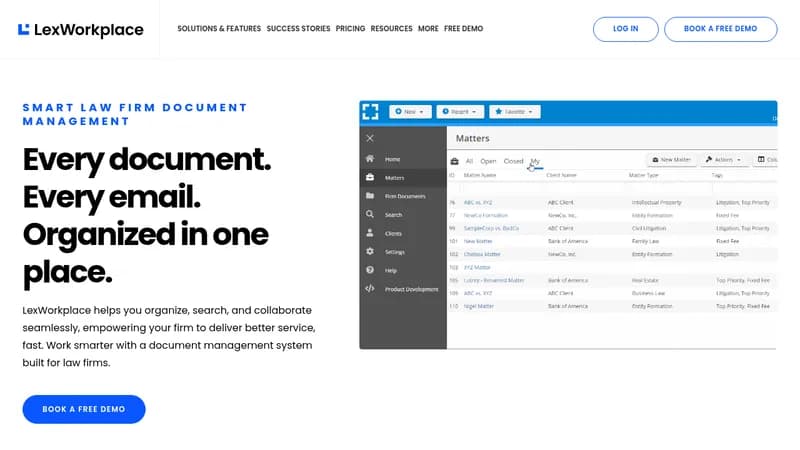Open Success Stories in top navigation
Image resolution: width=800 pixels, height=450 pixels.
coord(298,29)
